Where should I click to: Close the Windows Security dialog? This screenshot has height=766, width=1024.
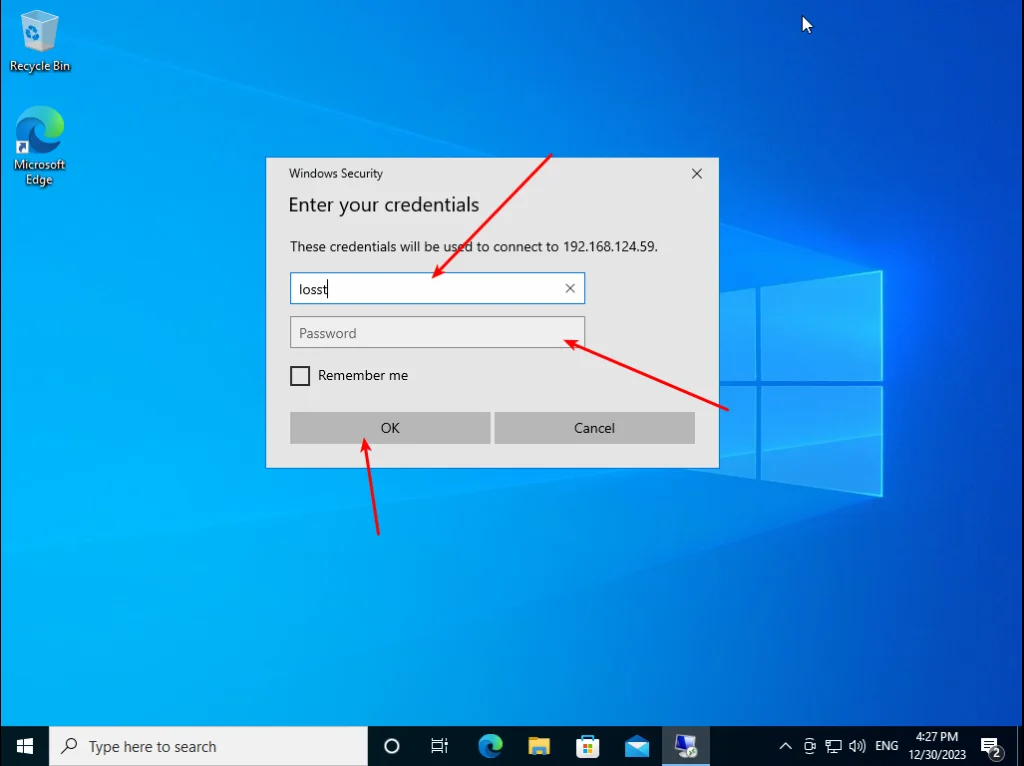(x=697, y=174)
